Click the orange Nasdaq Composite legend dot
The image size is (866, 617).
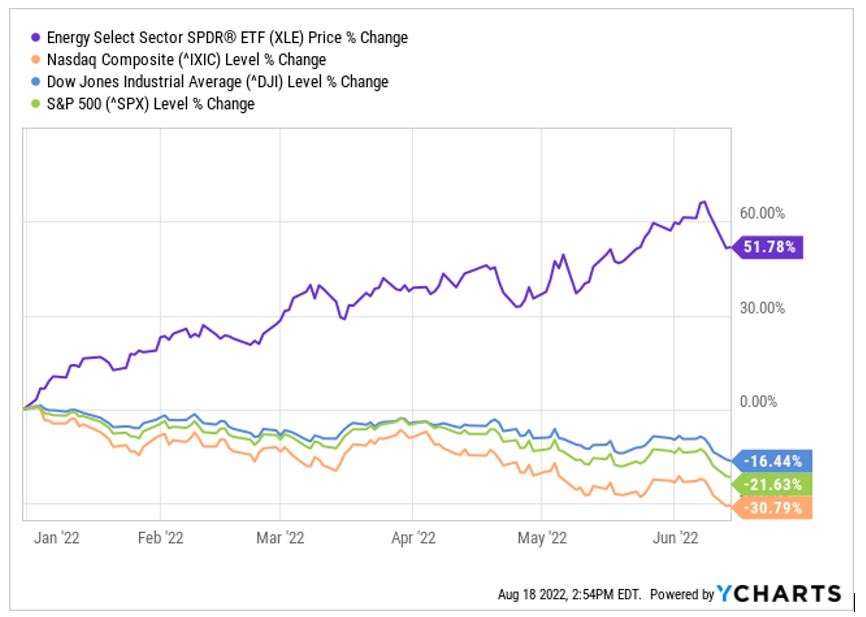(x=37, y=60)
